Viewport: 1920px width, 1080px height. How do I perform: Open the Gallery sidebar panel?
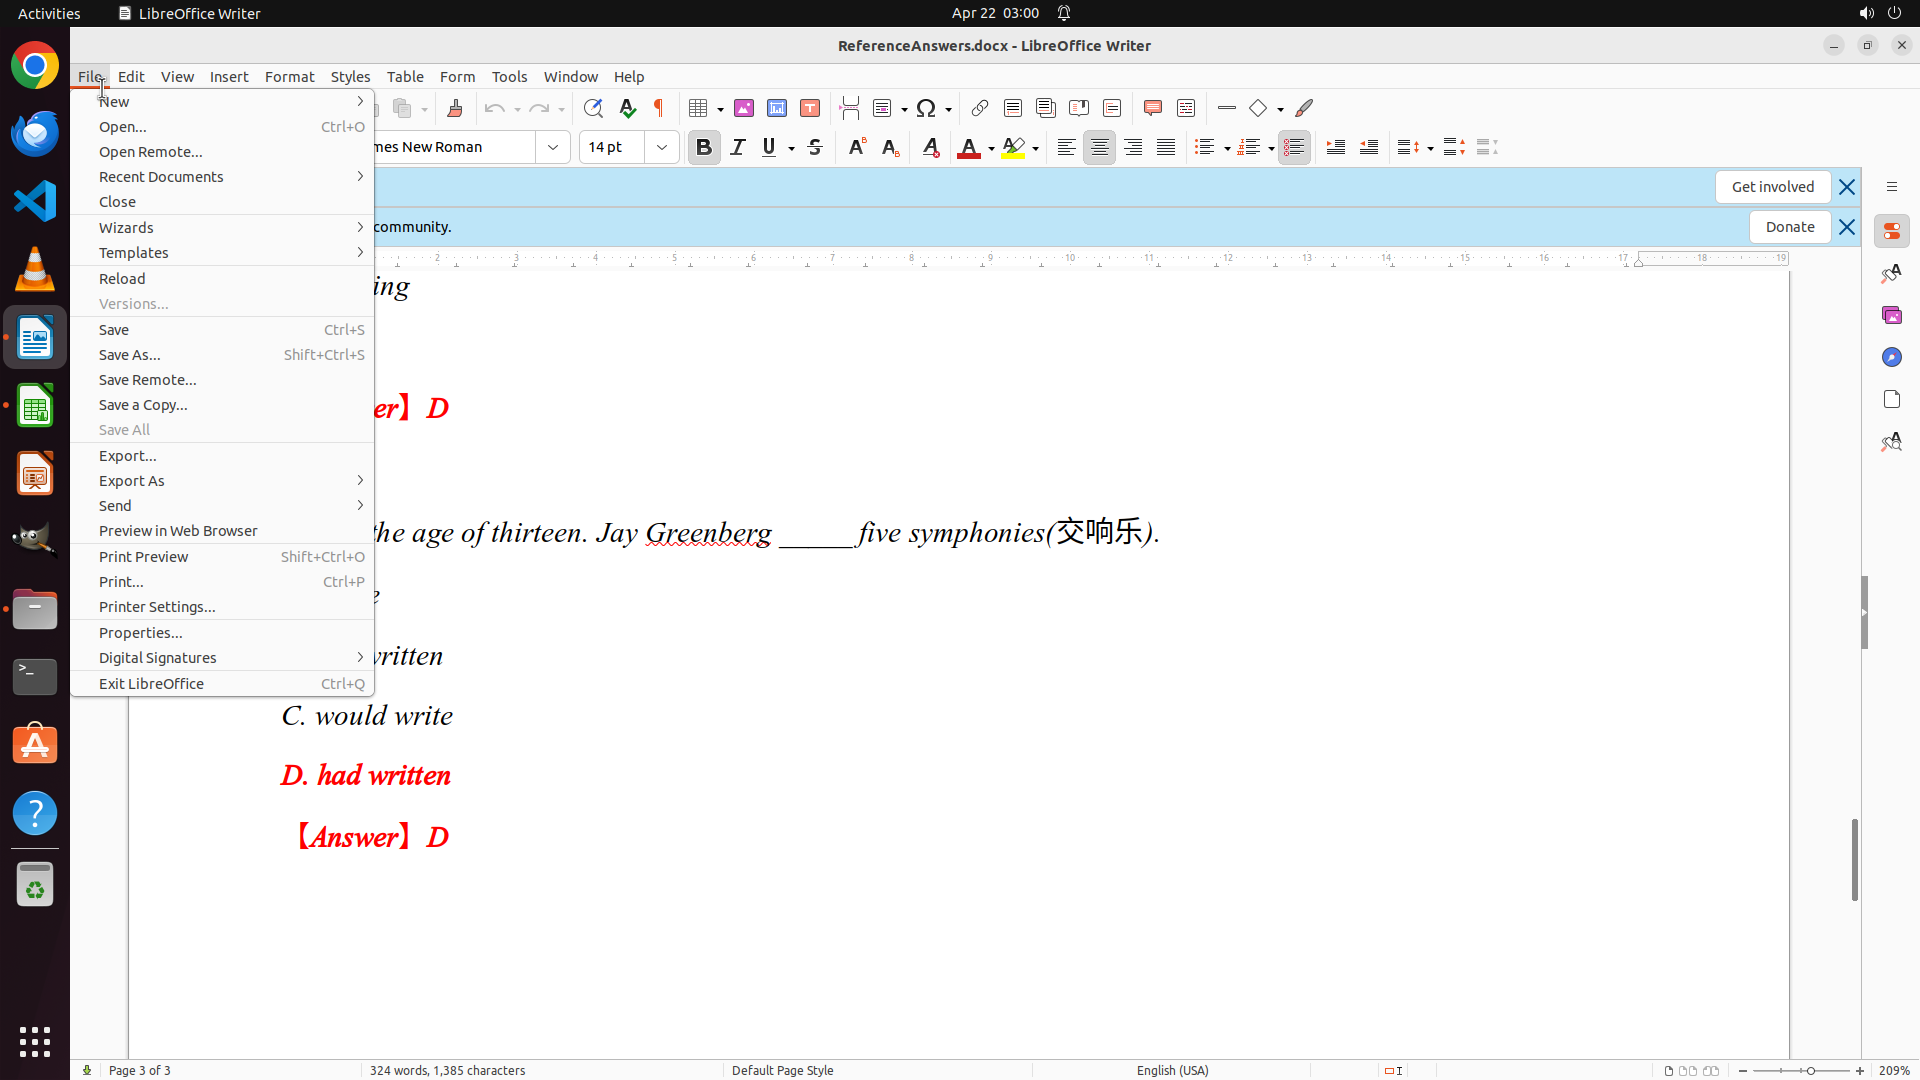1891,315
